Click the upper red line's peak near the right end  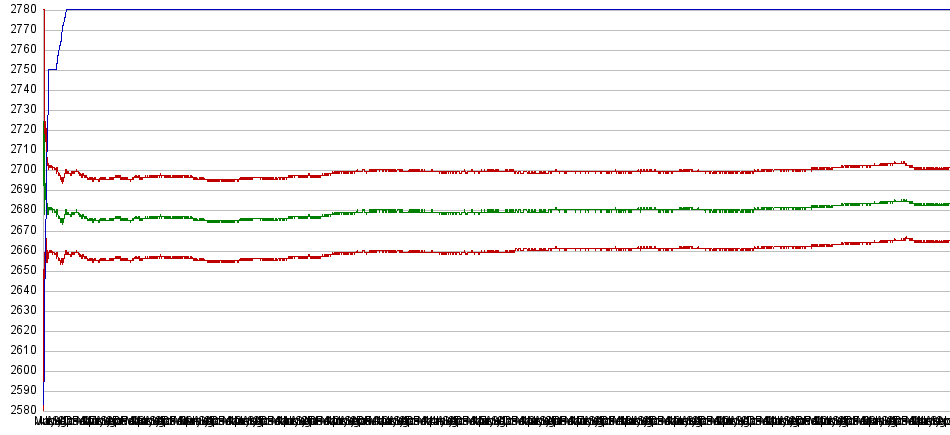coord(903,162)
